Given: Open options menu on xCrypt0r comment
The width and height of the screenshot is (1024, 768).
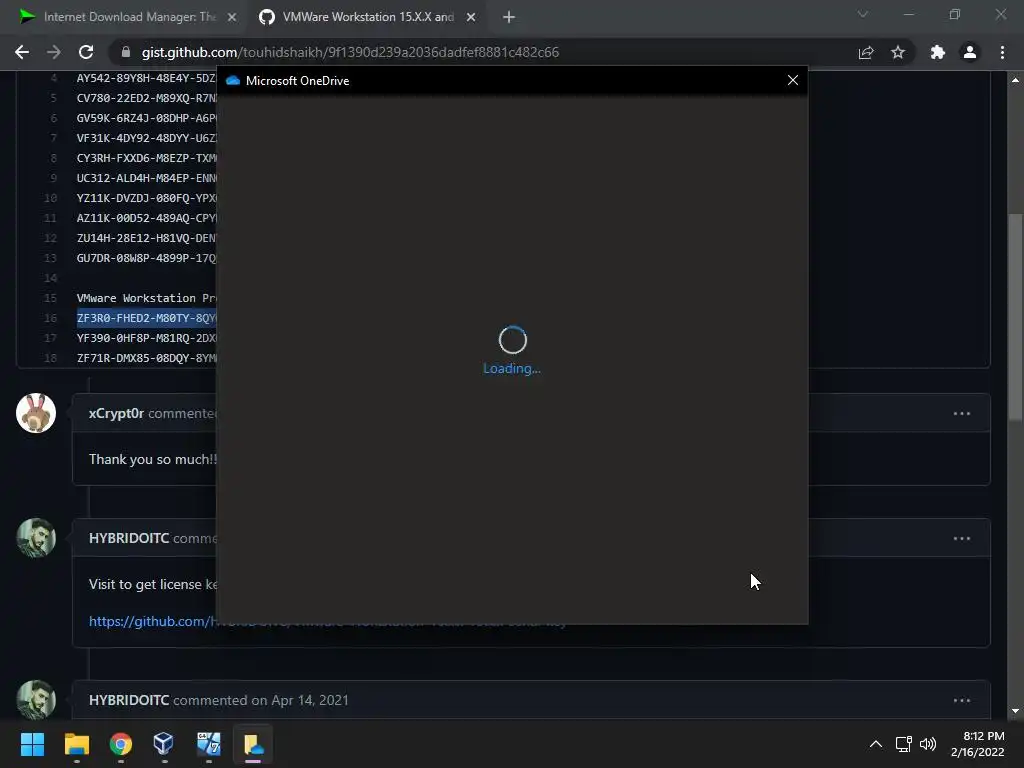Looking at the screenshot, I should coord(961,413).
